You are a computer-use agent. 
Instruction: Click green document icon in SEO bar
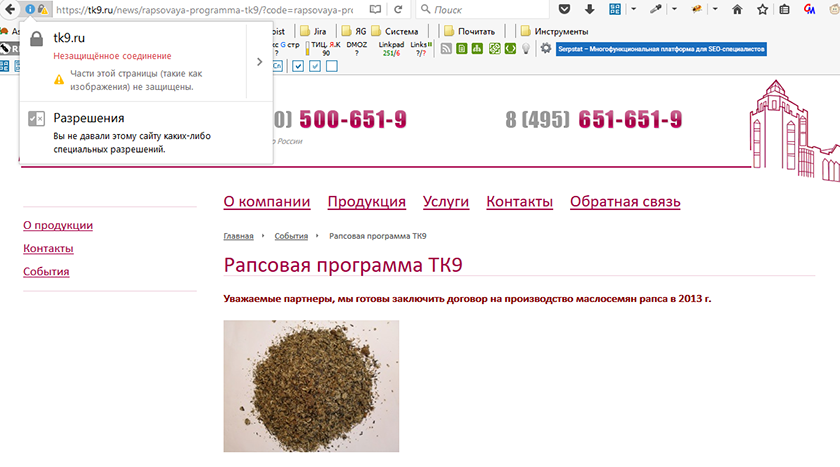pos(462,49)
